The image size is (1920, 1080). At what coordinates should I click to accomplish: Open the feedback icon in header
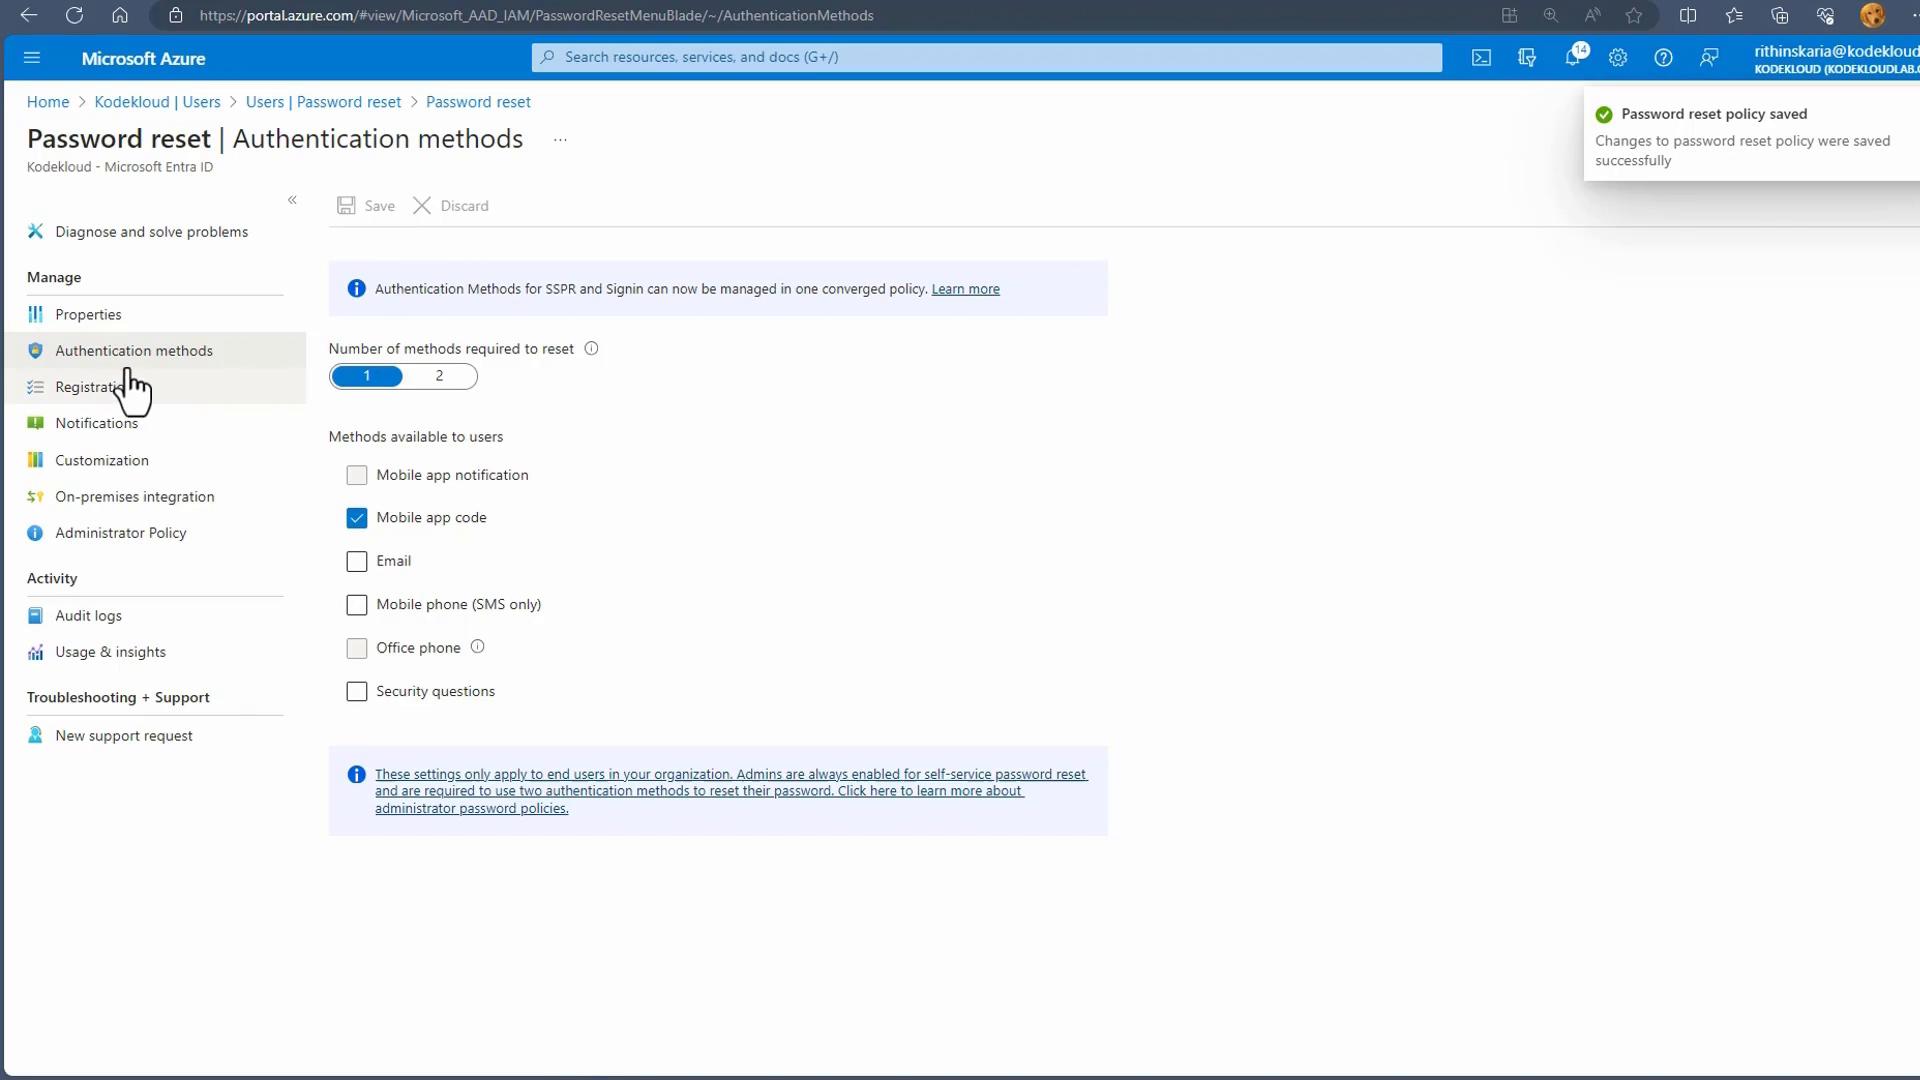[1709, 58]
